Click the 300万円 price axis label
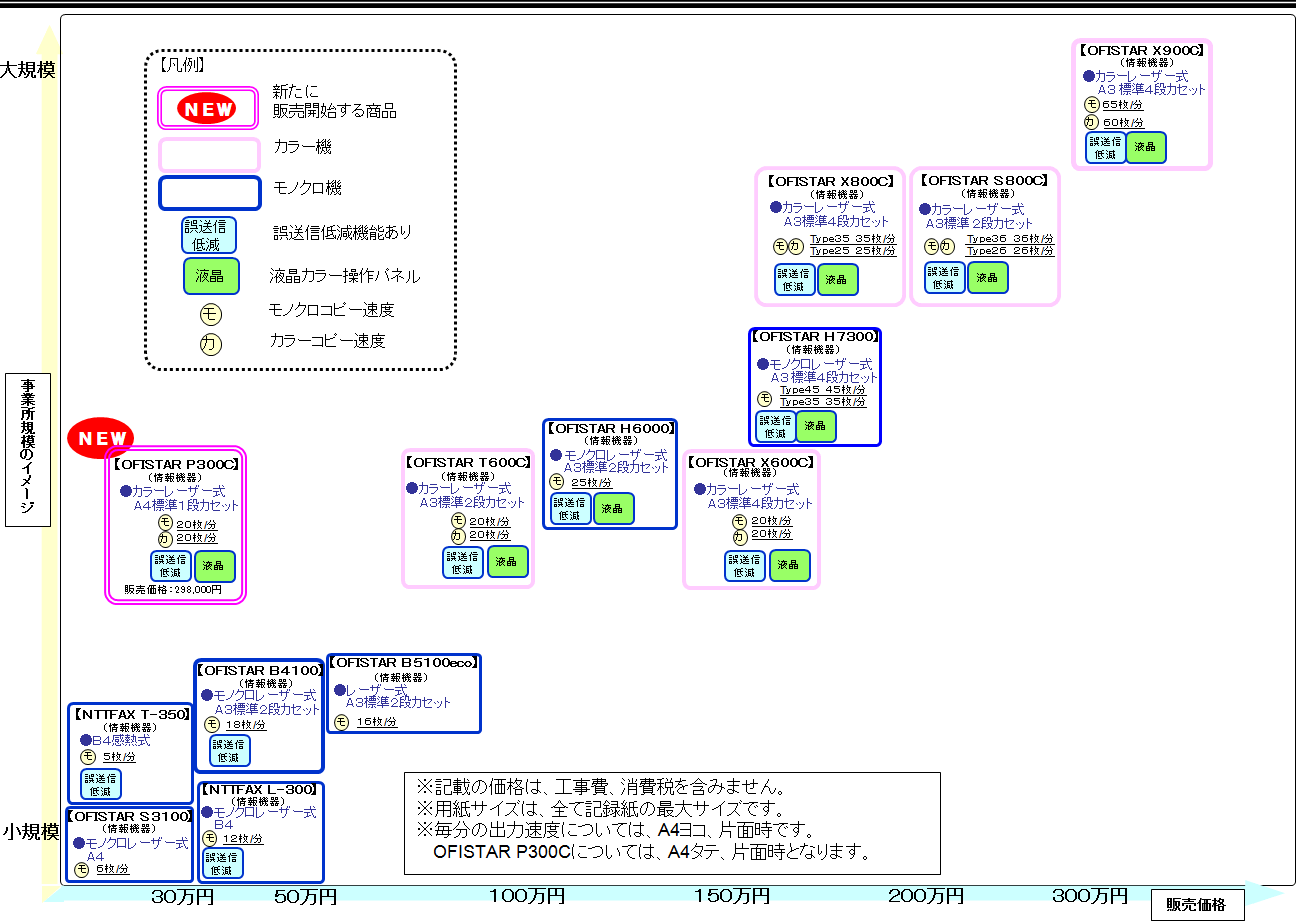 pyautogui.click(x=1090, y=896)
